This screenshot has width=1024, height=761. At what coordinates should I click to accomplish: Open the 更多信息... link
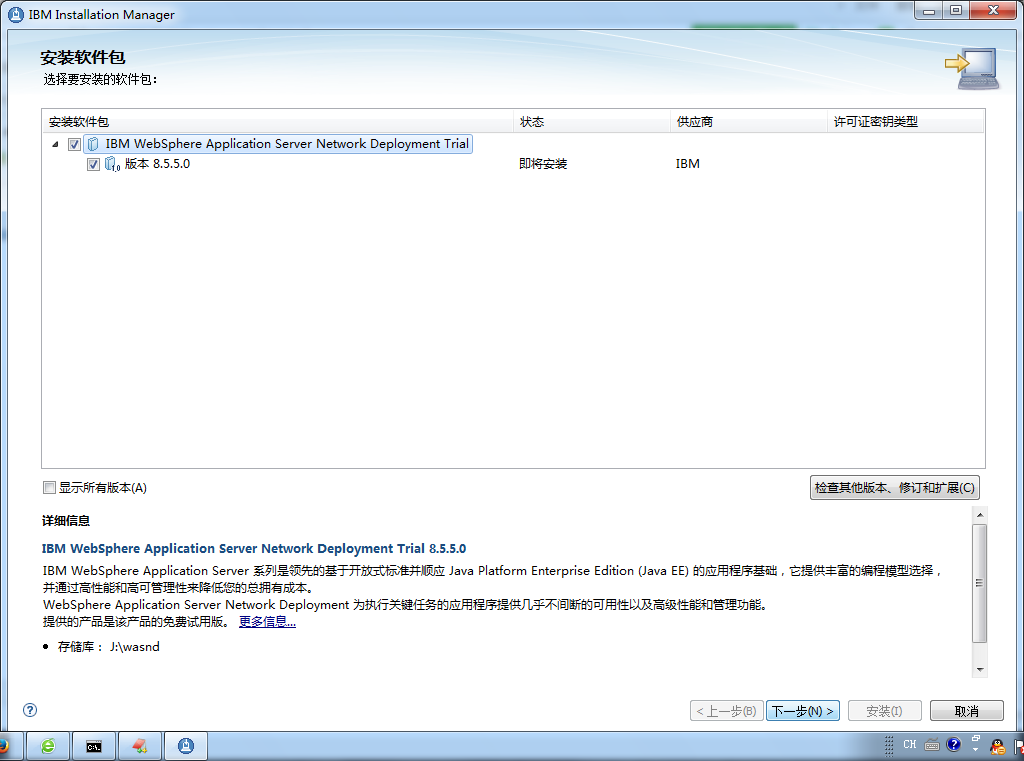(x=267, y=622)
